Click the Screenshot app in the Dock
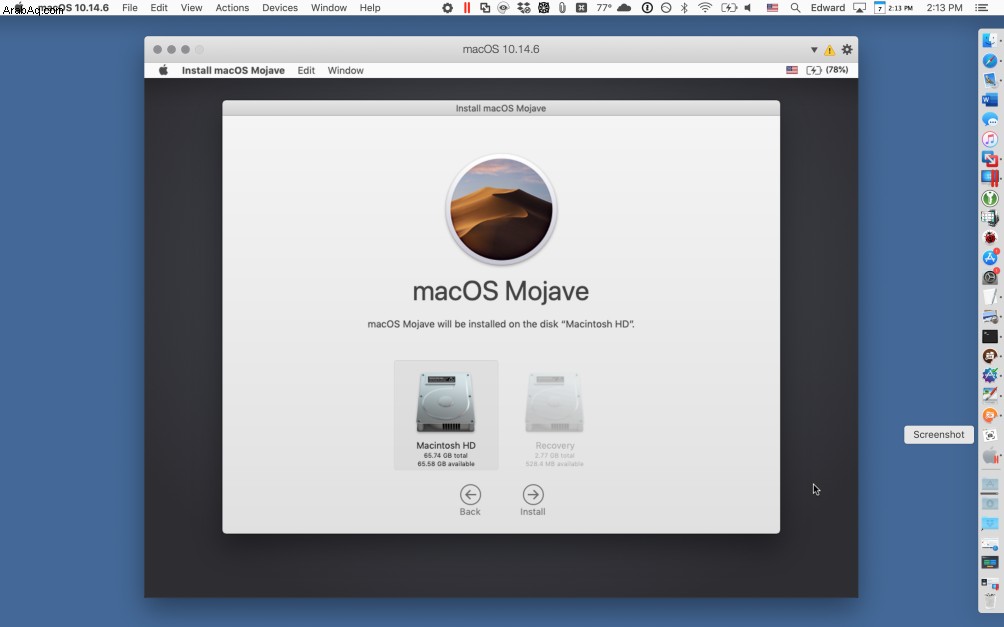1004x627 pixels. (x=990, y=435)
